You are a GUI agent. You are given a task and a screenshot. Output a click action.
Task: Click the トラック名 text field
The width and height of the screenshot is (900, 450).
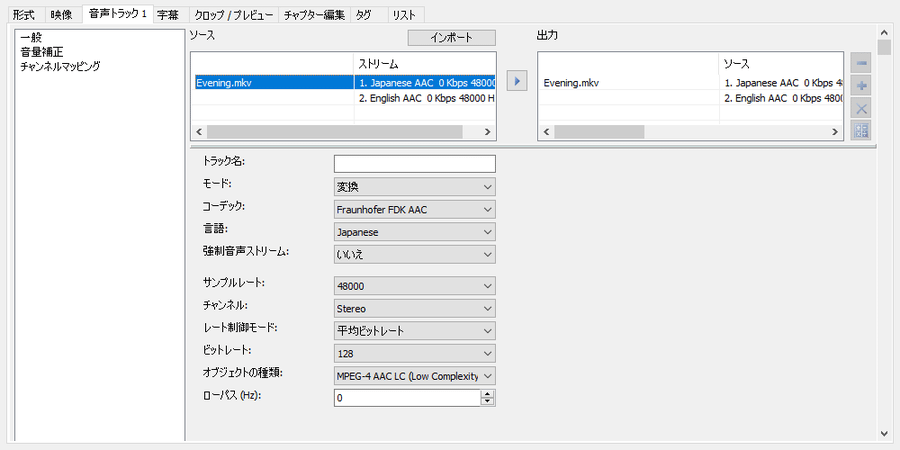coord(414,164)
